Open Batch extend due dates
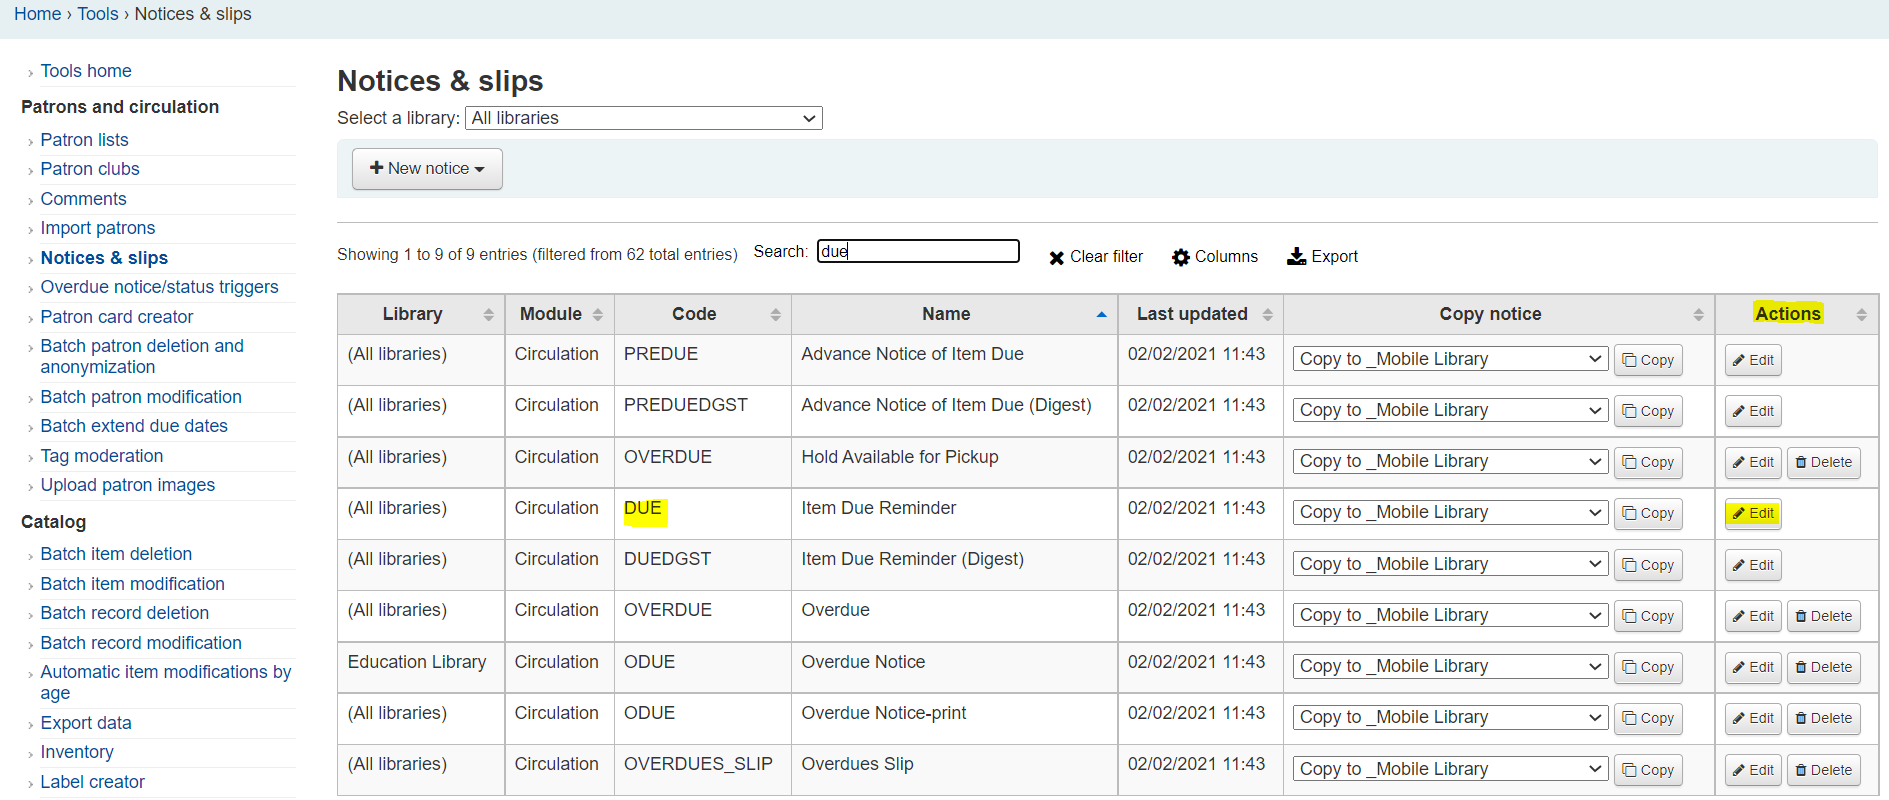Image resolution: width=1889 pixels, height=800 pixels. pyautogui.click(x=134, y=426)
